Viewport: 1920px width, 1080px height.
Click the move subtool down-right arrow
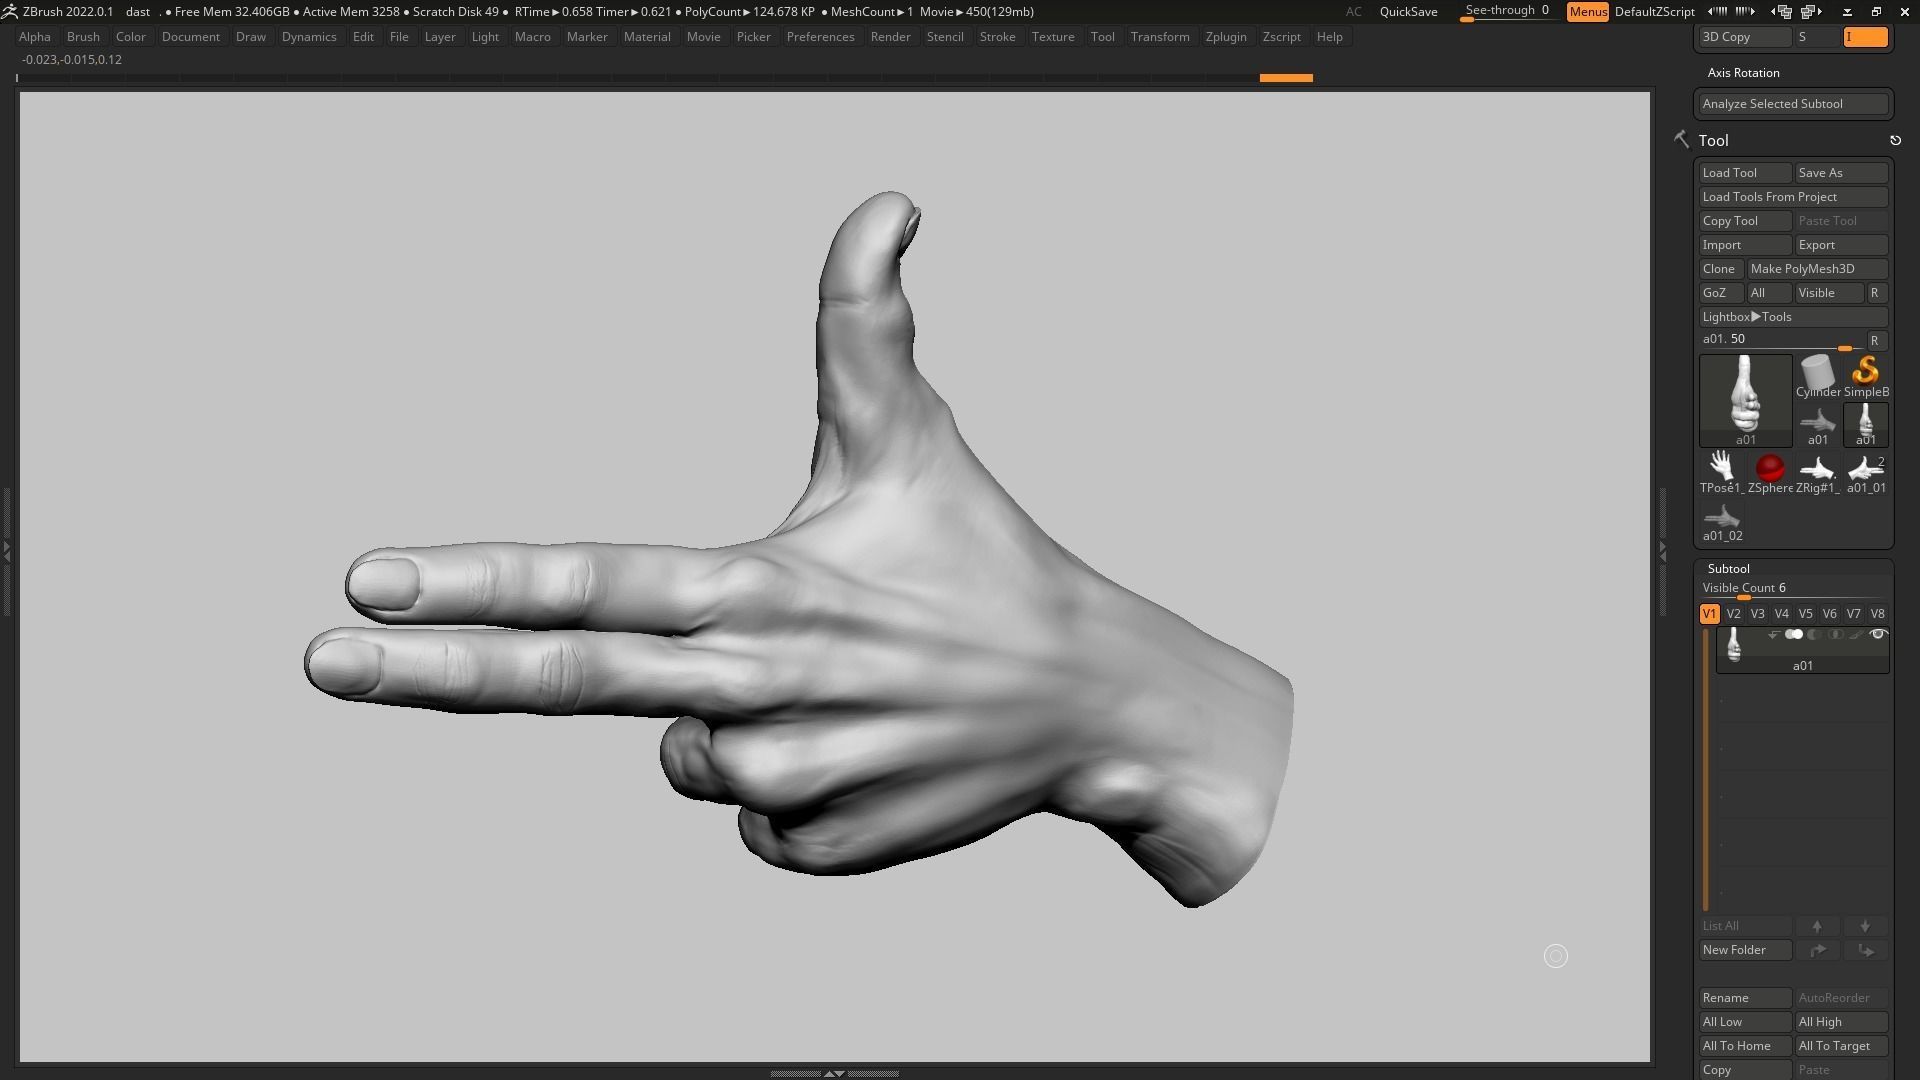(1865, 950)
